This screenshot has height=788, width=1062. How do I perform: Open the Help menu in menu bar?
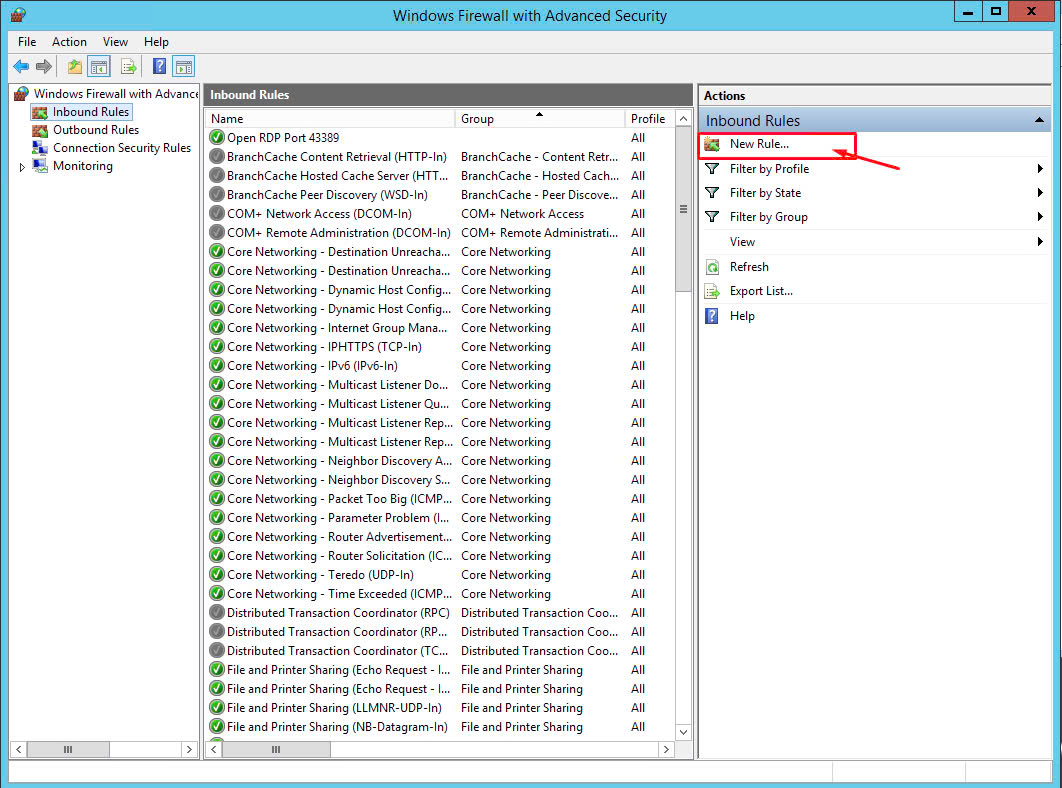pyautogui.click(x=156, y=42)
